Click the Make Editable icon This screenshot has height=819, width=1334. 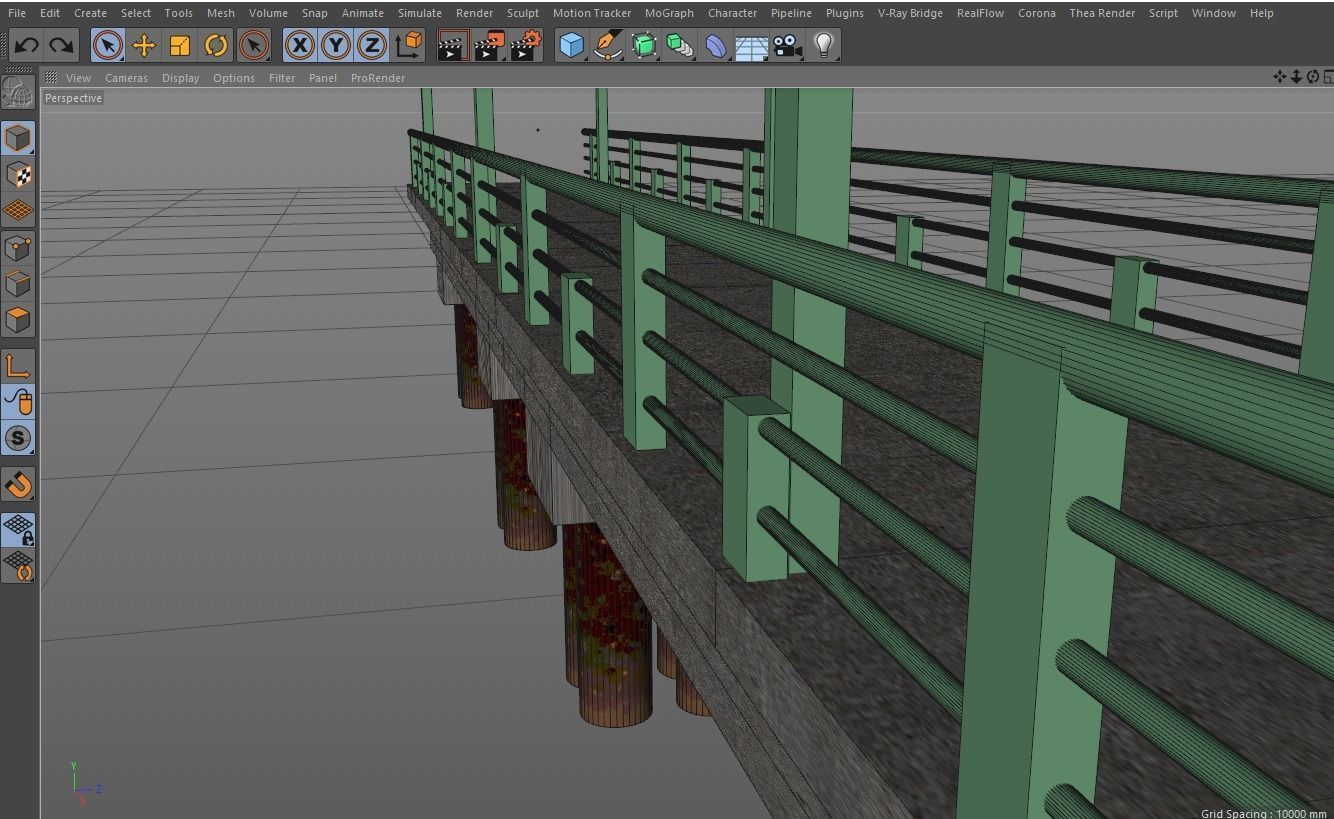pos(18,92)
